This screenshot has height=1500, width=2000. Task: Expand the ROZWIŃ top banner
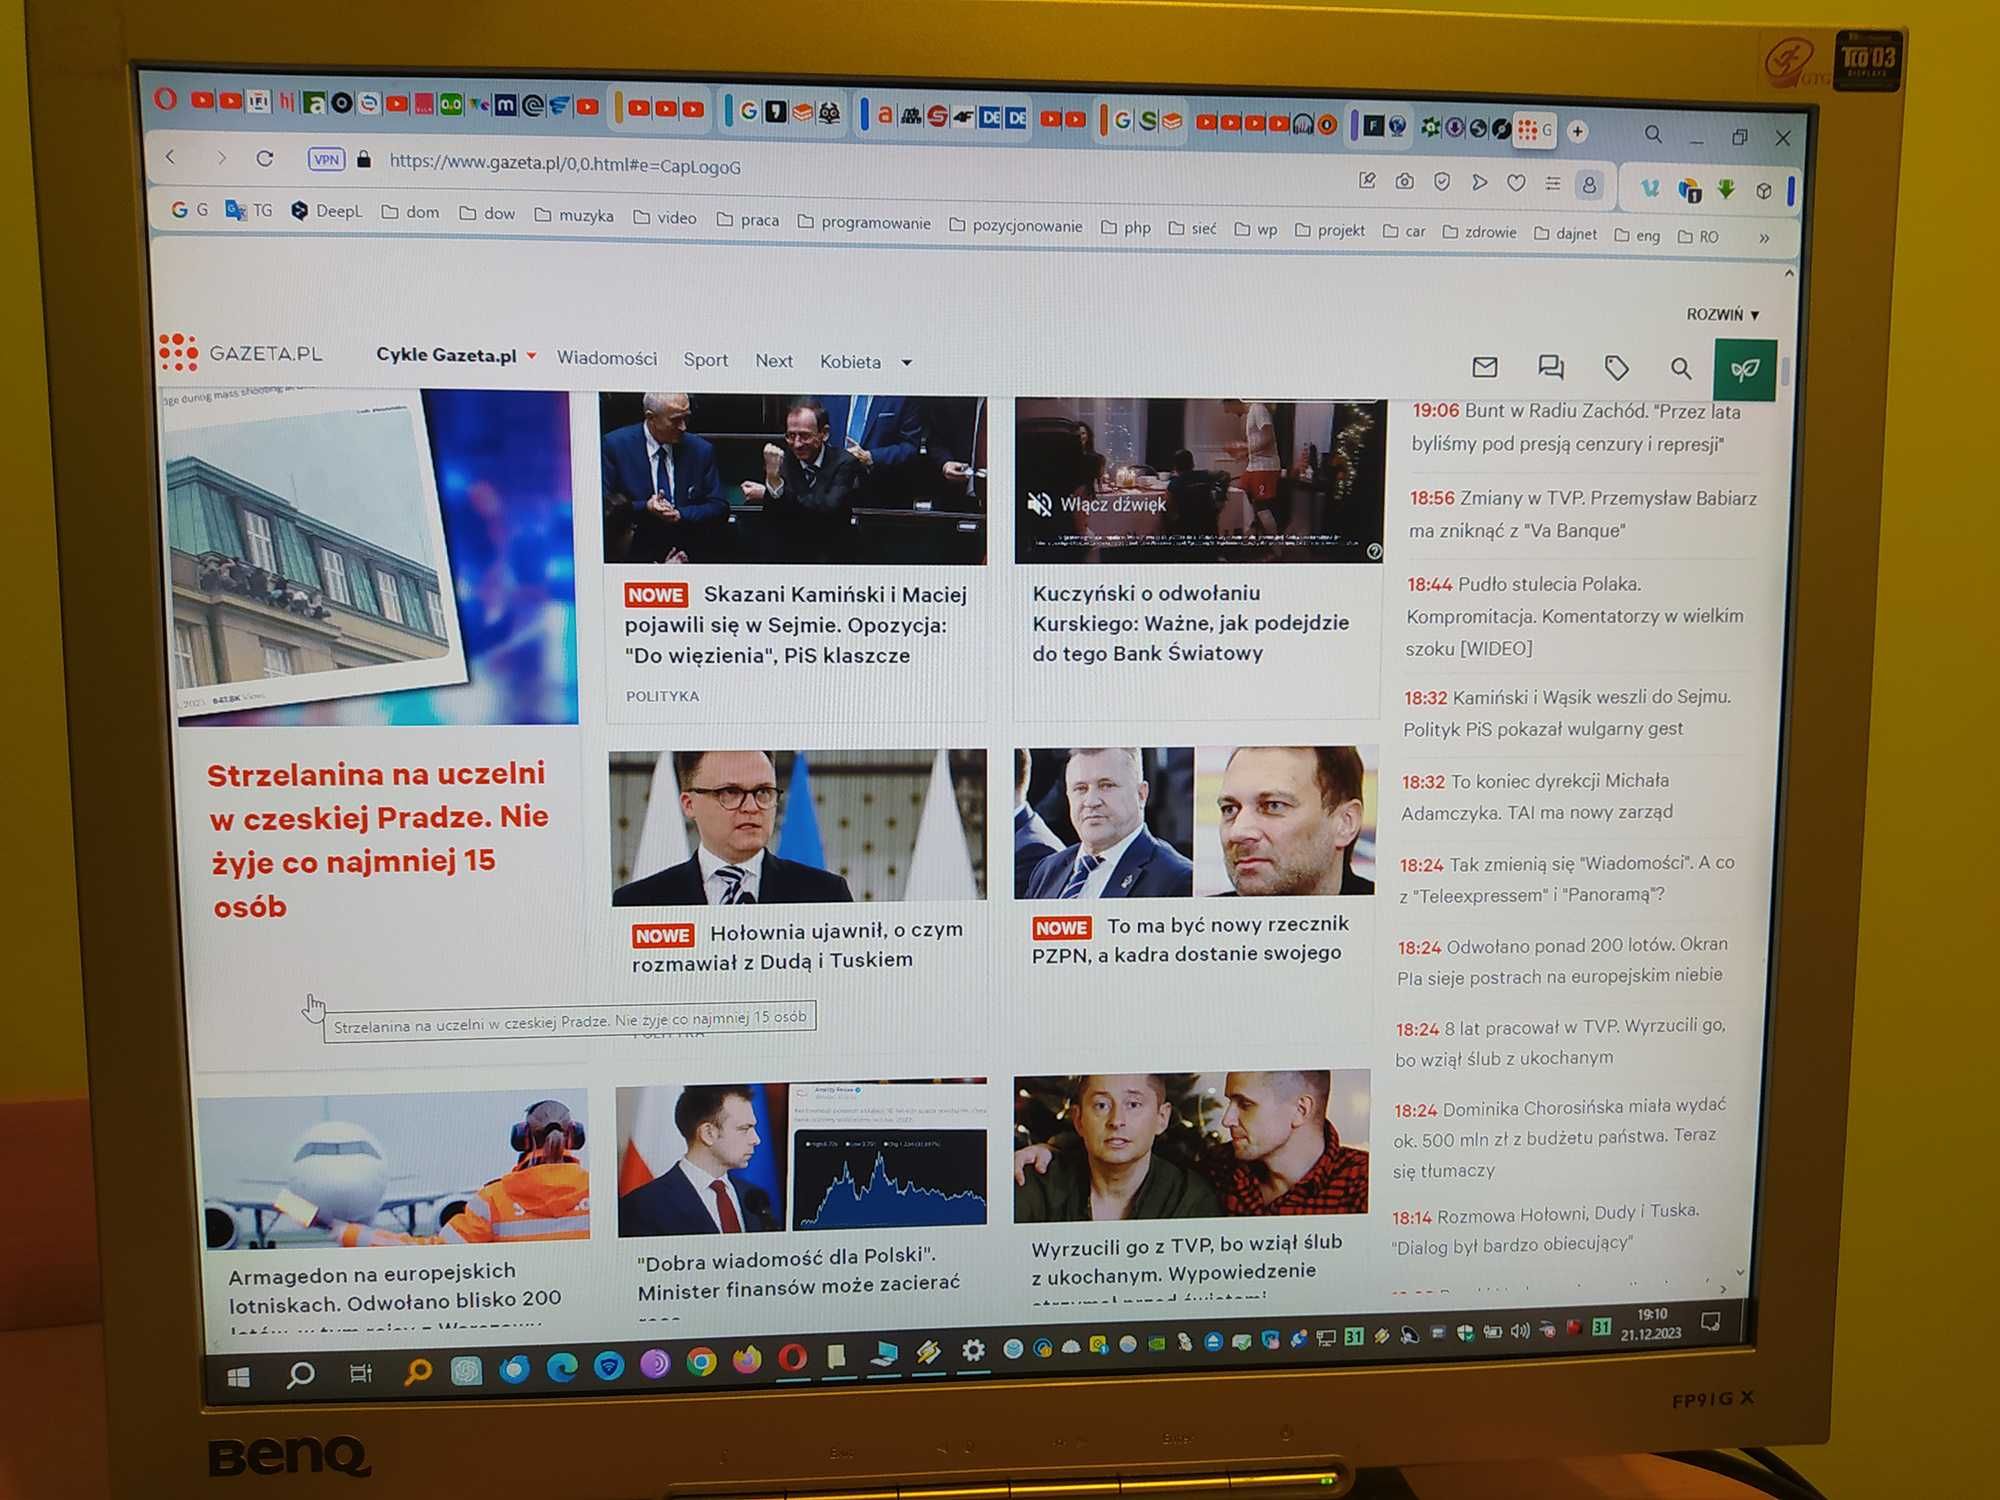[1723, 314]
